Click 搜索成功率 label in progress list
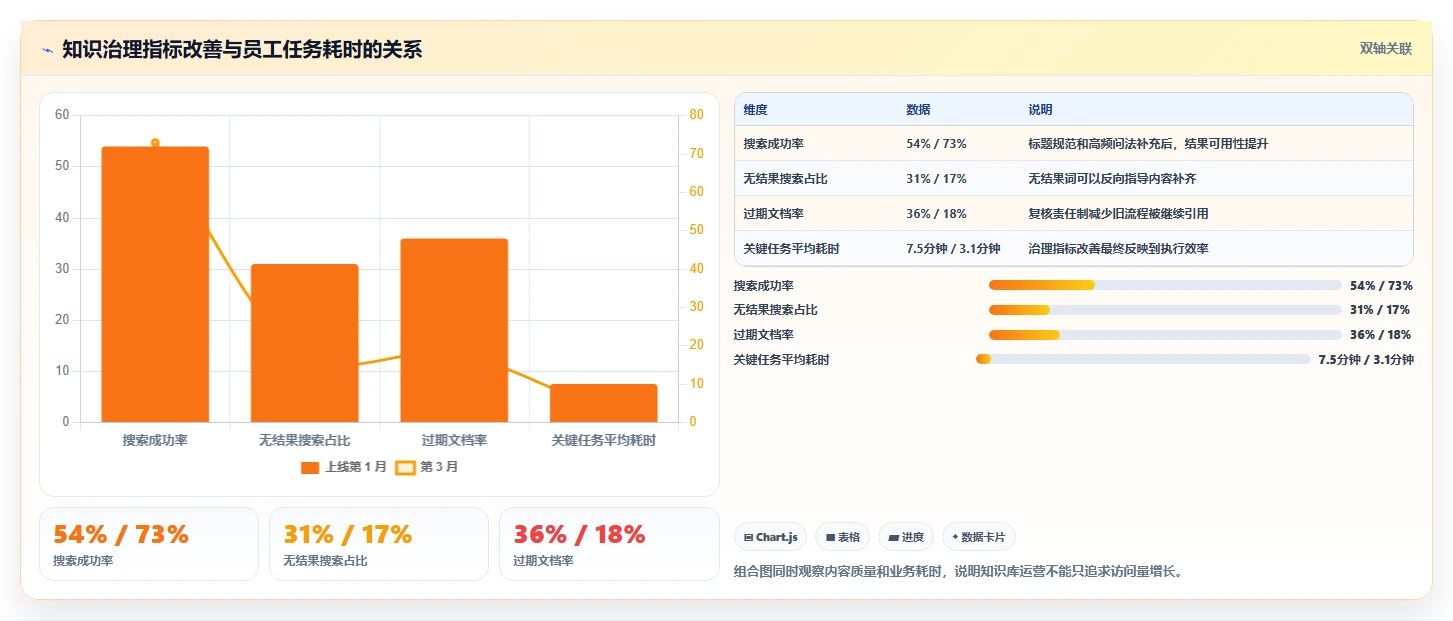The width and height of the screenshot is (1453, 621). [764, 286]
